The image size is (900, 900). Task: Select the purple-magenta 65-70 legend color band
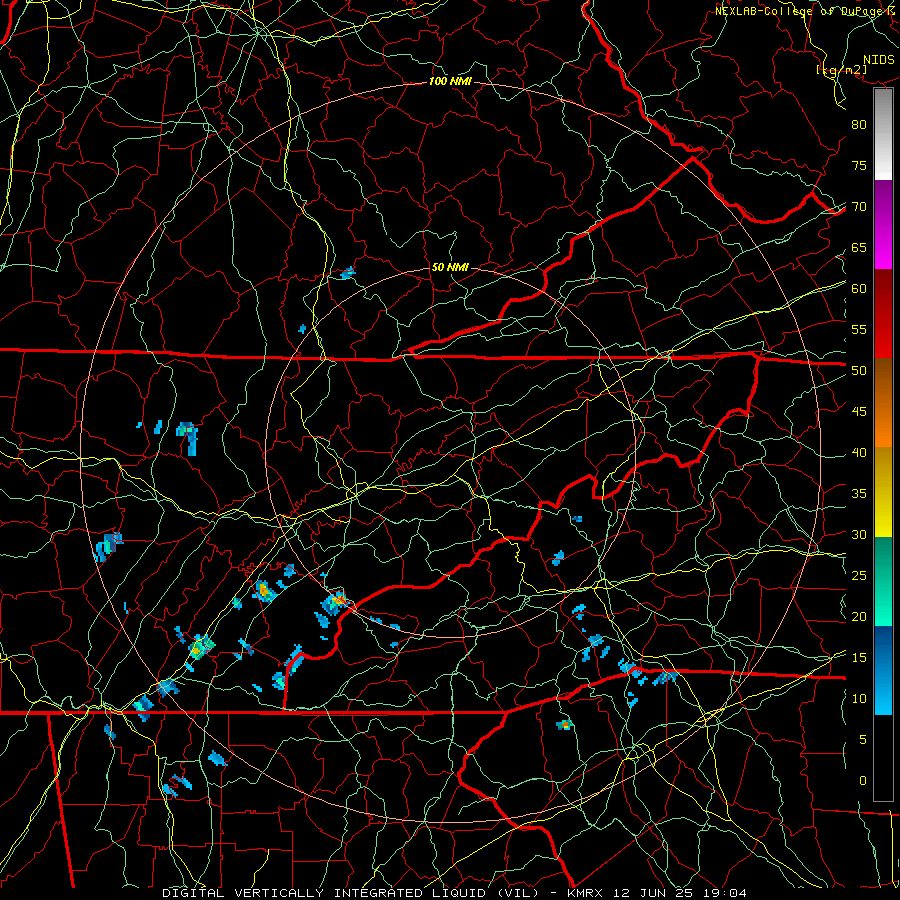883,225
